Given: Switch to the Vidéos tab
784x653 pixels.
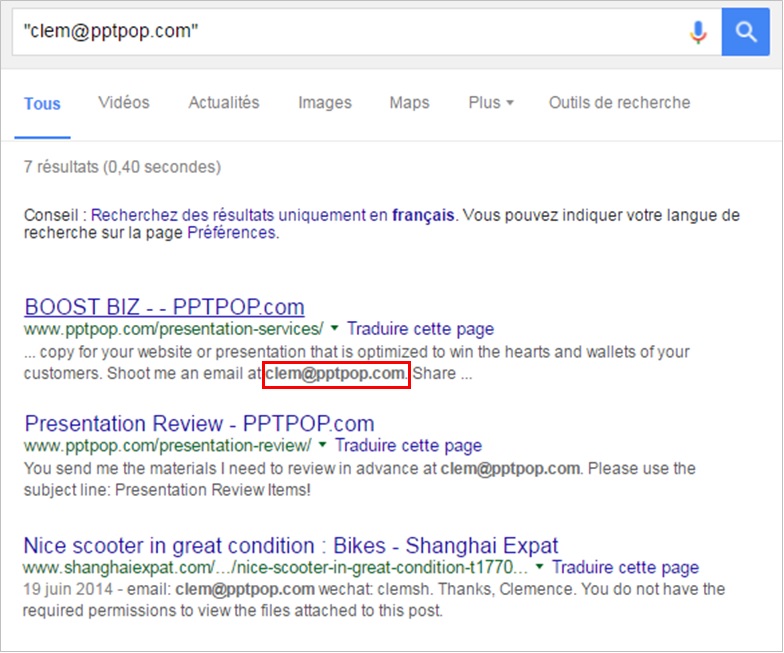Looking at the screenshot, I should tap(124, 102).
